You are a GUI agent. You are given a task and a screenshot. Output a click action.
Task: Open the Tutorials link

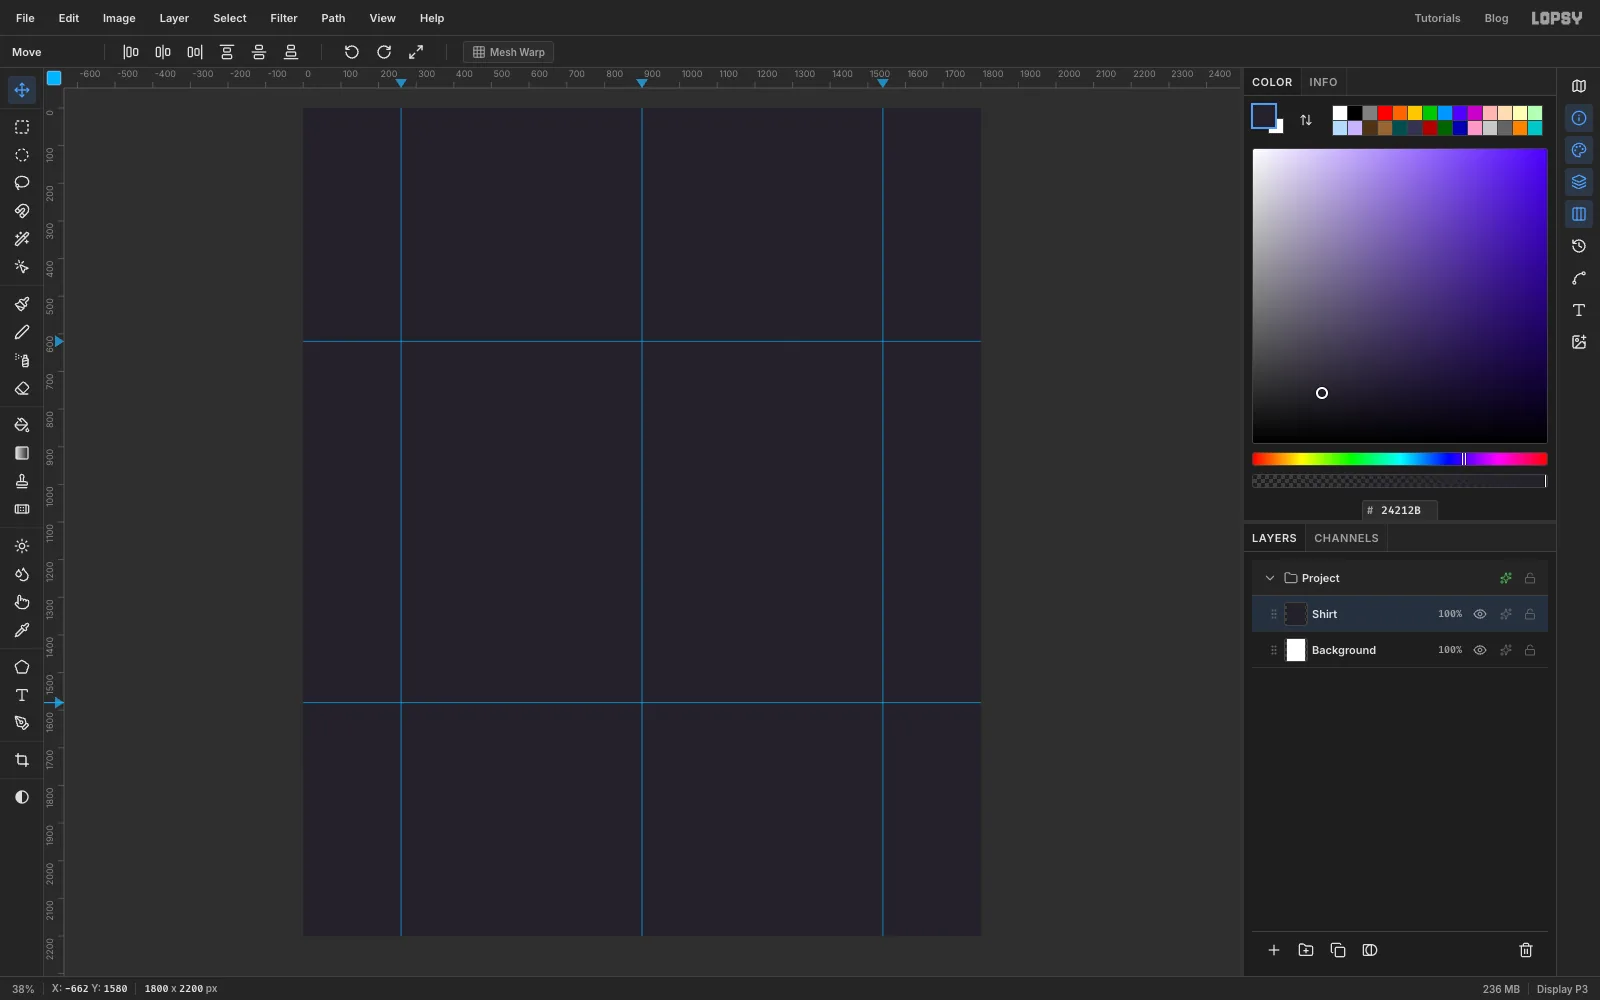pyautogui.click(x=1437, y=18)
